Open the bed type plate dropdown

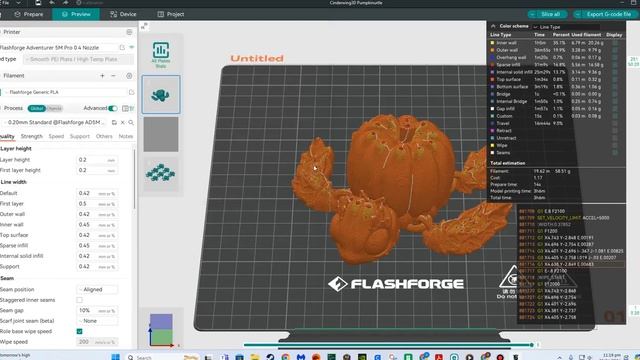click(78, 59)
